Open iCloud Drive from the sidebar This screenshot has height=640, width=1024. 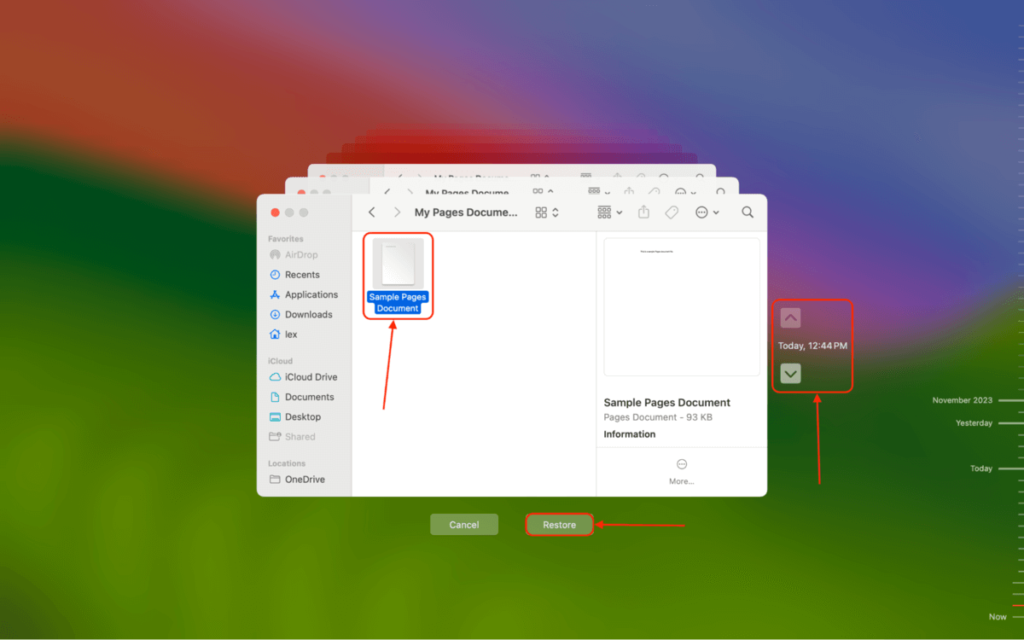click(x=308, y=377)
